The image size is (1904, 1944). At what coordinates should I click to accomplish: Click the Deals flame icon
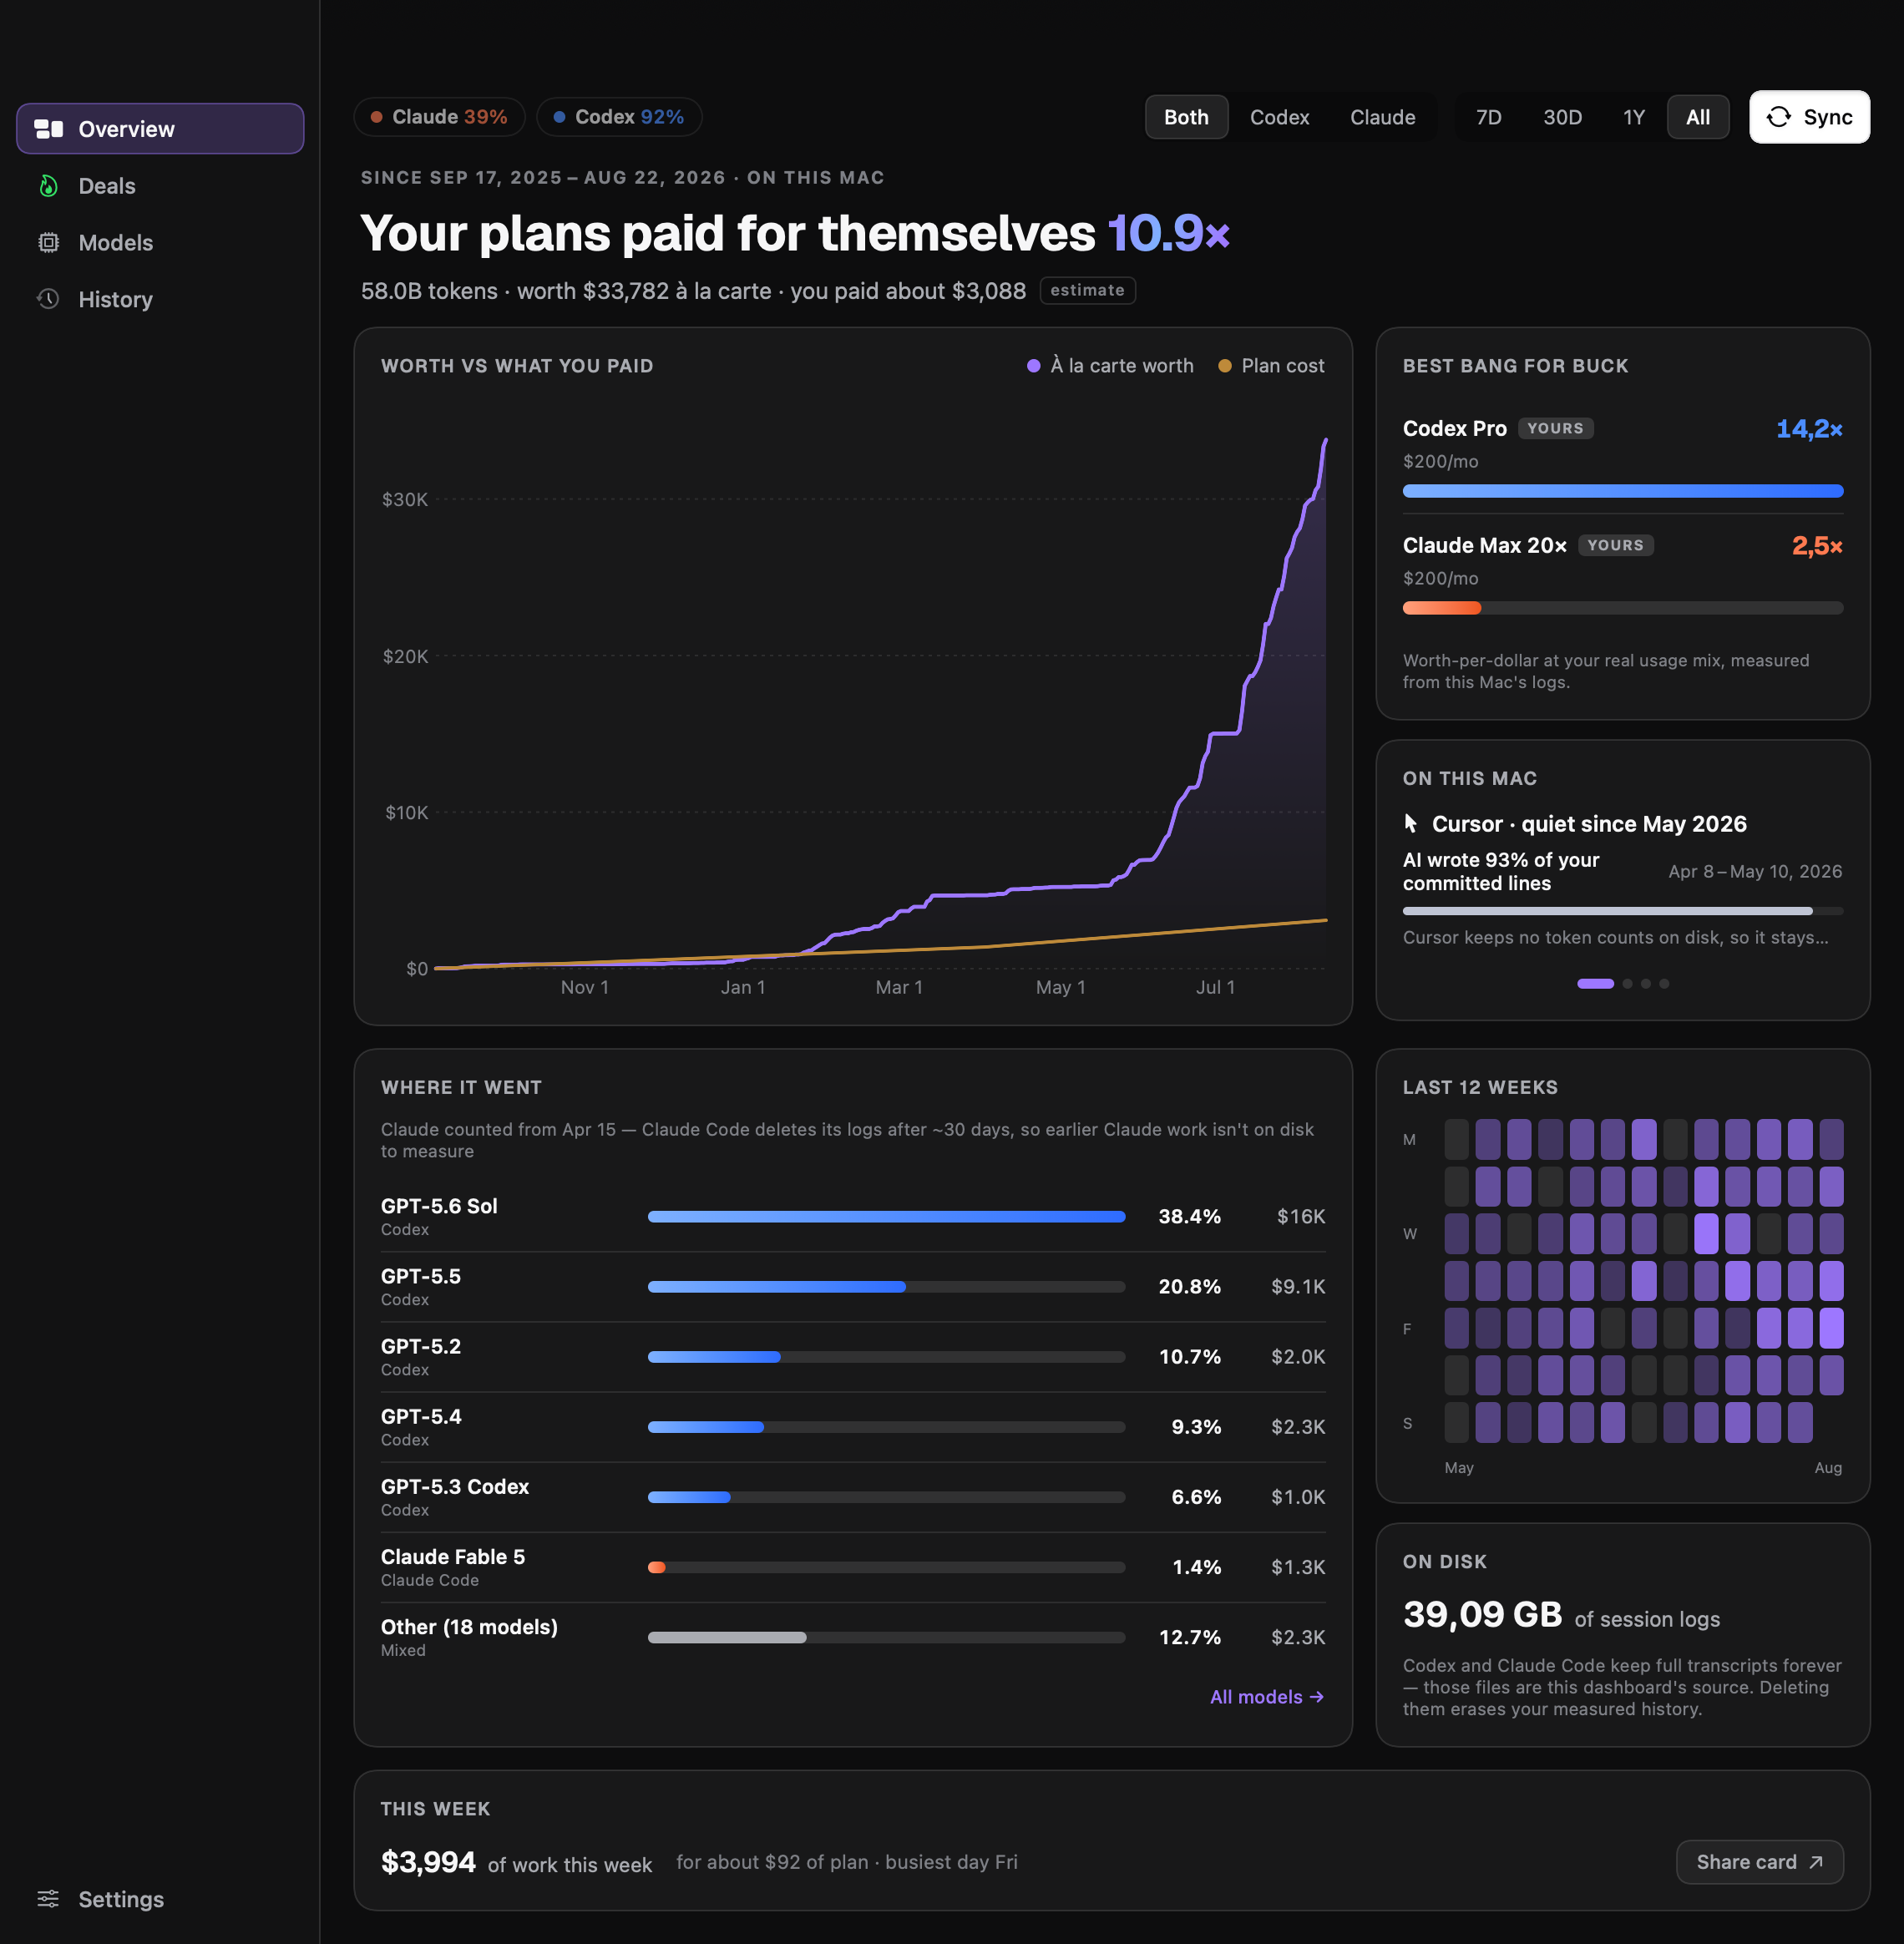[48, 186]
